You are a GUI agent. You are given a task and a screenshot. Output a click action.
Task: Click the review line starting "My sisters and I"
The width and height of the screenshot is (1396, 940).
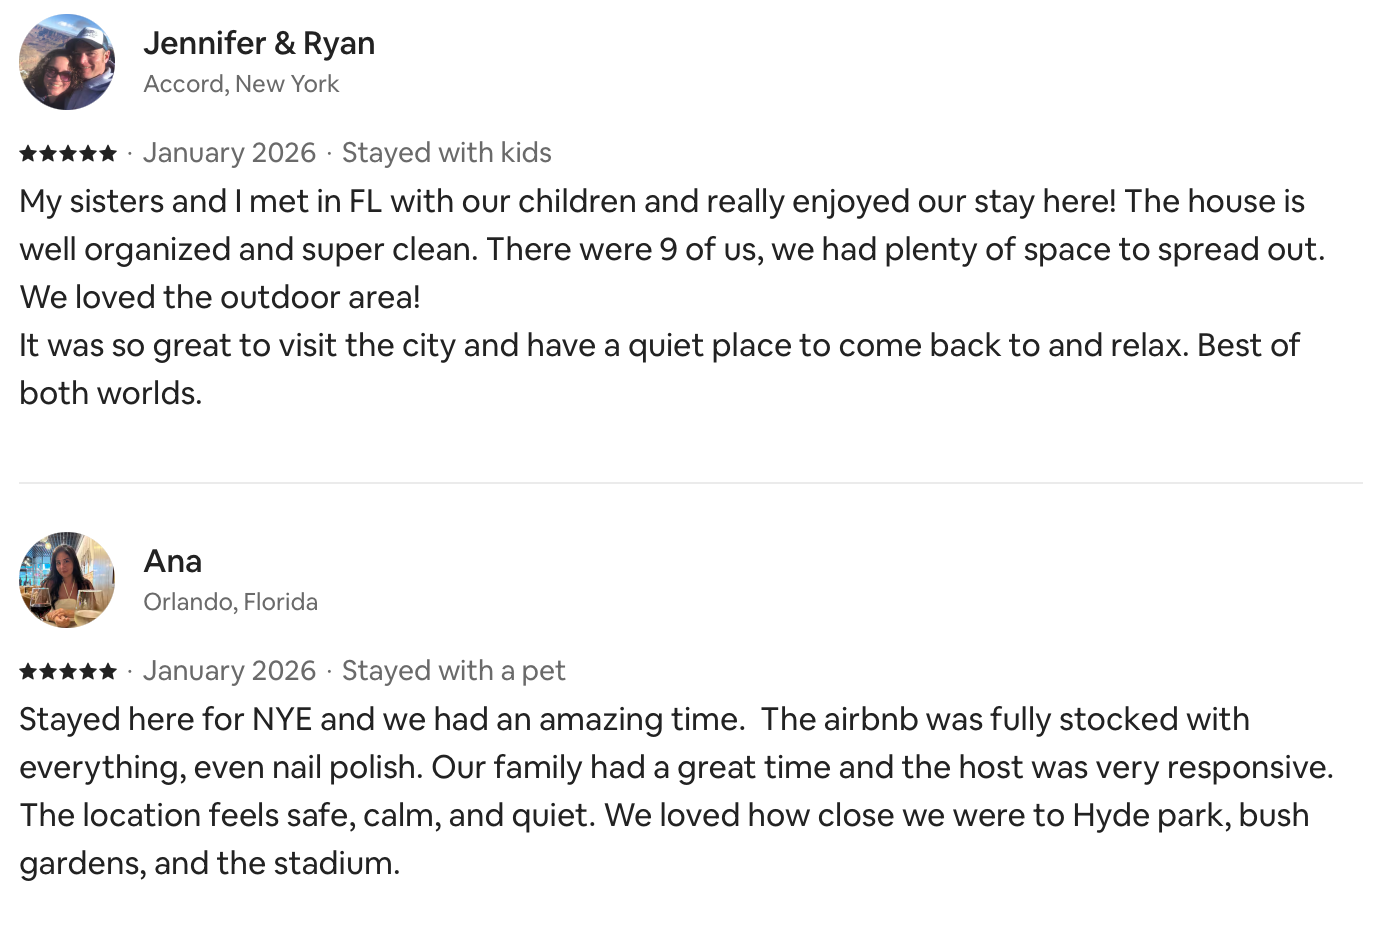click(x=661, y=202)
